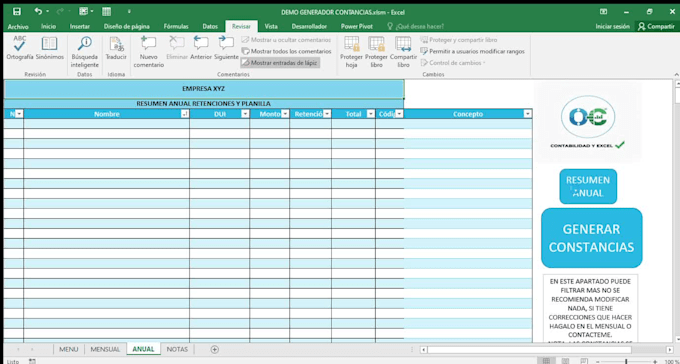The width and height of the screenshot is (680, 364).
Task: Switch to Diseño de página tab
Action: (x=127, y=26)
